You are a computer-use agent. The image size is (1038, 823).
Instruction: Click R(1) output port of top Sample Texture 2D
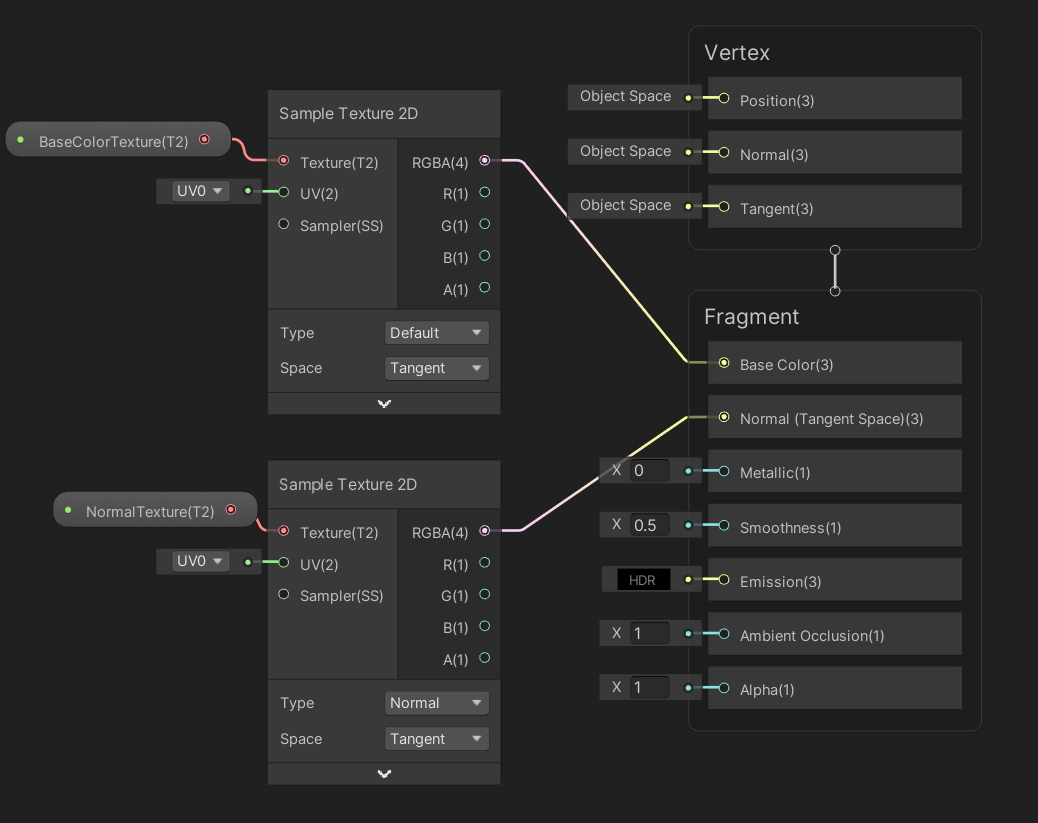pyautogui.click(x=485, y=192)
